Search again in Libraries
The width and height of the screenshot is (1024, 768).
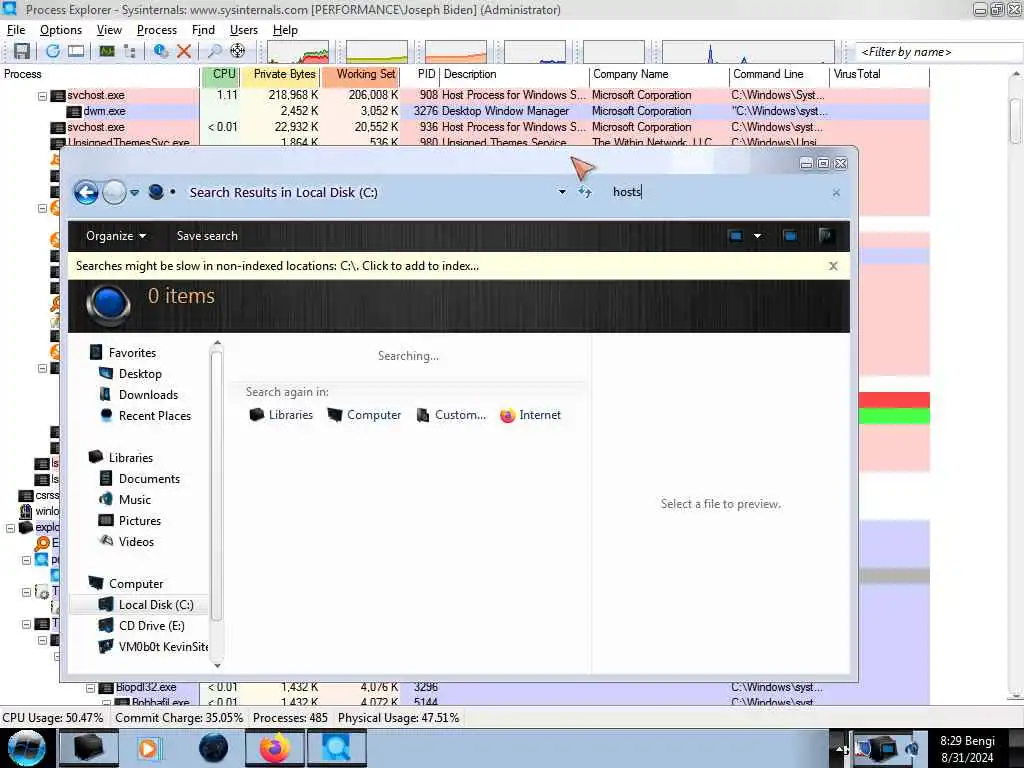[281, 415]
